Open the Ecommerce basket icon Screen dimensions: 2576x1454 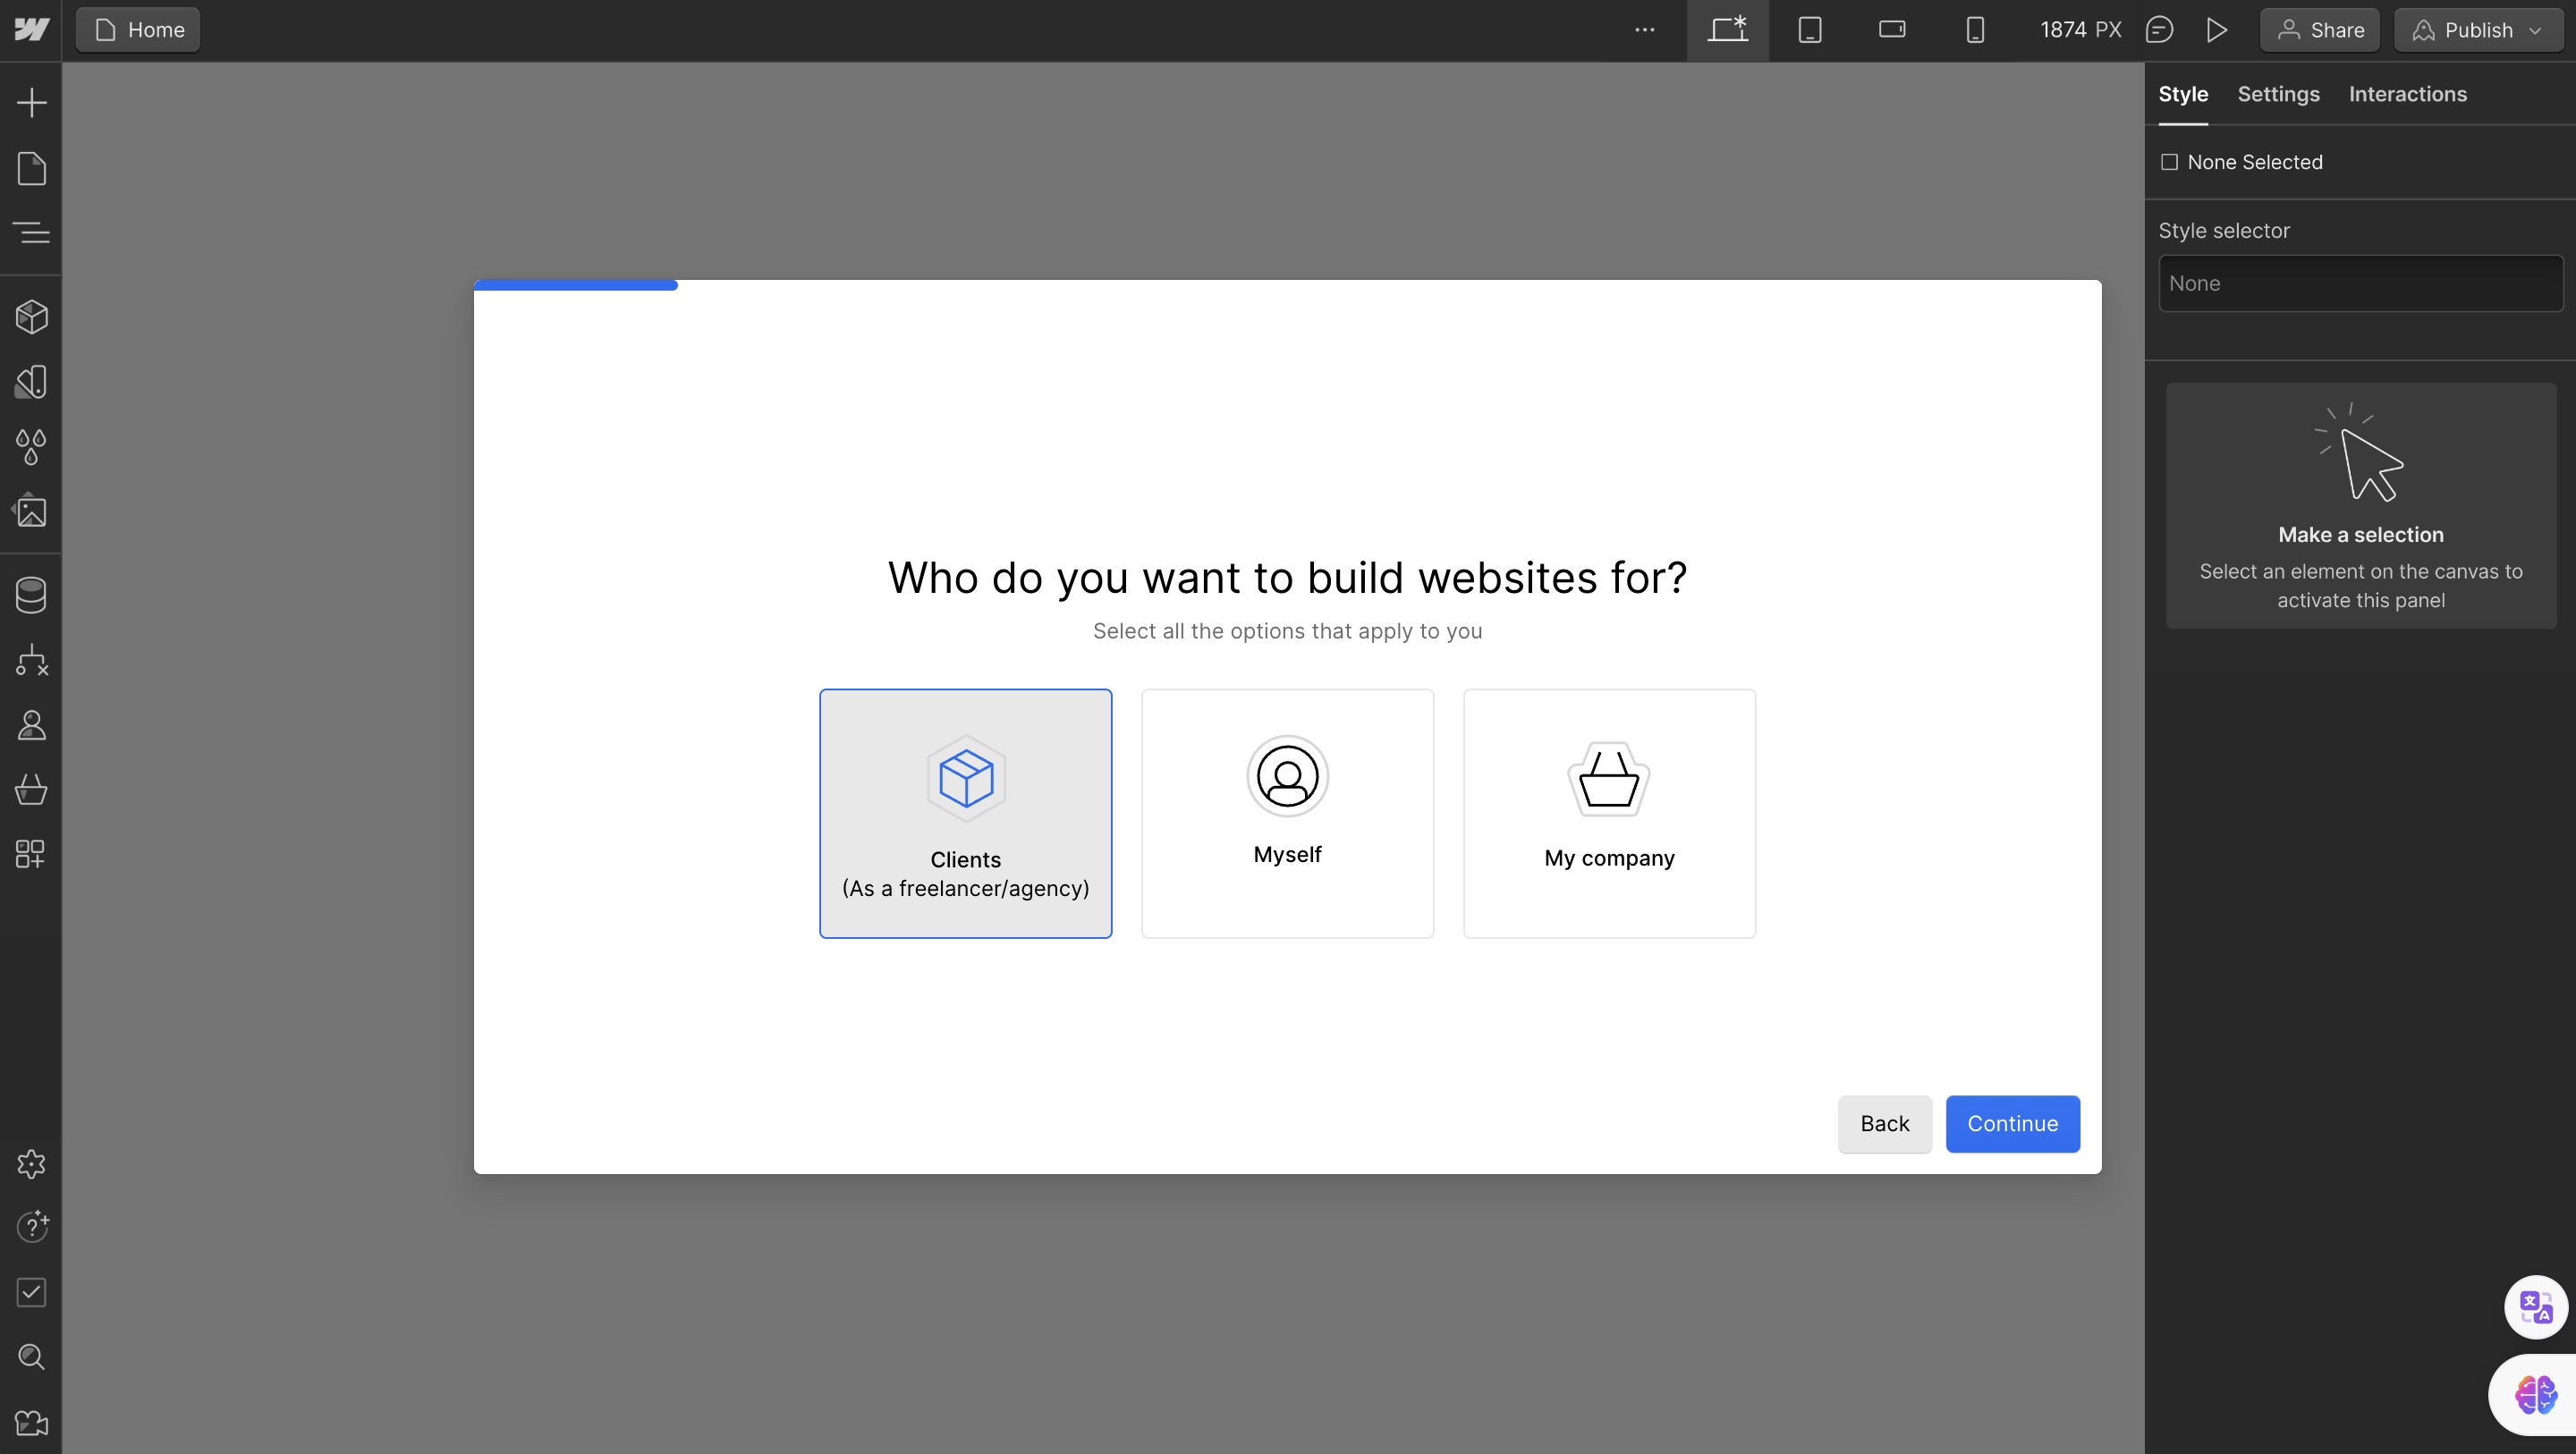click(31, 789)
